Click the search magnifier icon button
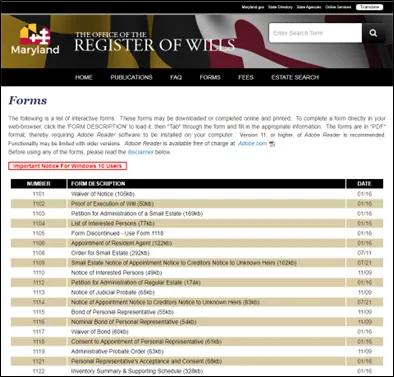Screen dimensions: 394x377 coord(373,33)
